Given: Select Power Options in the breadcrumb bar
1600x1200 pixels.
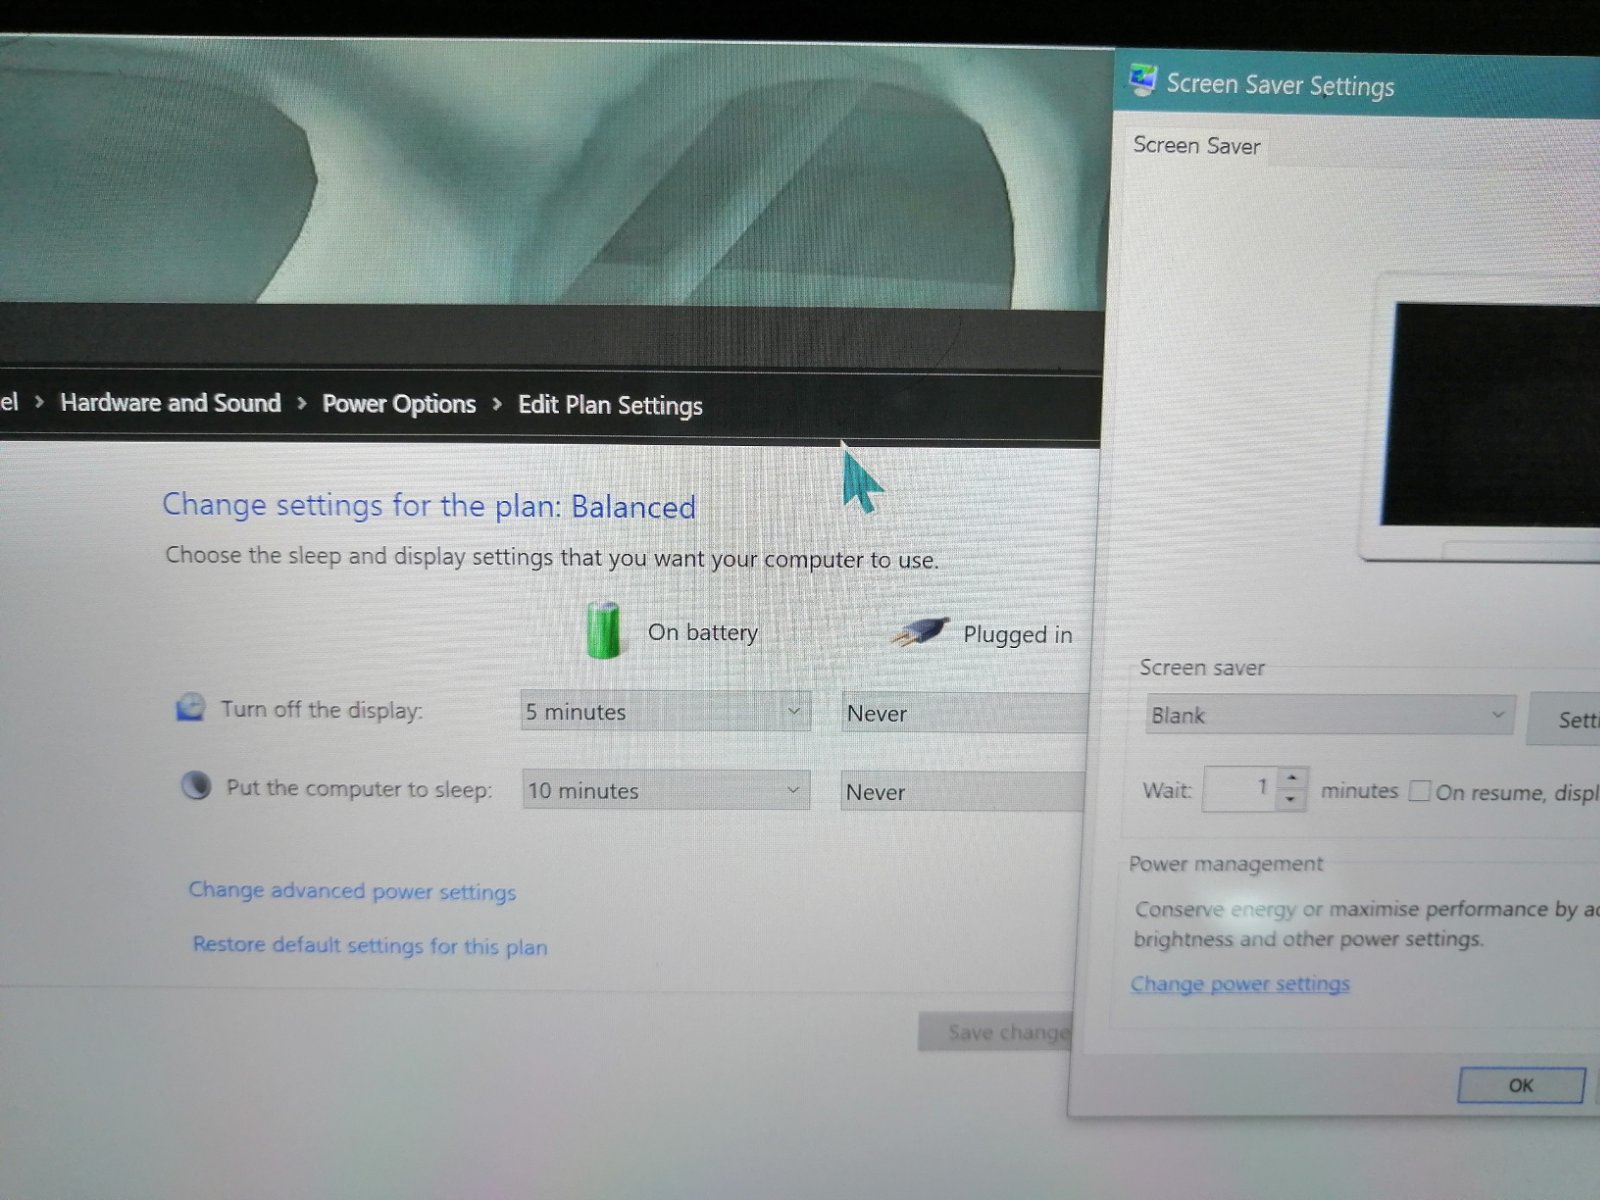Looking at the screenshot, I should pyautogui.click(x=399, y=404).
